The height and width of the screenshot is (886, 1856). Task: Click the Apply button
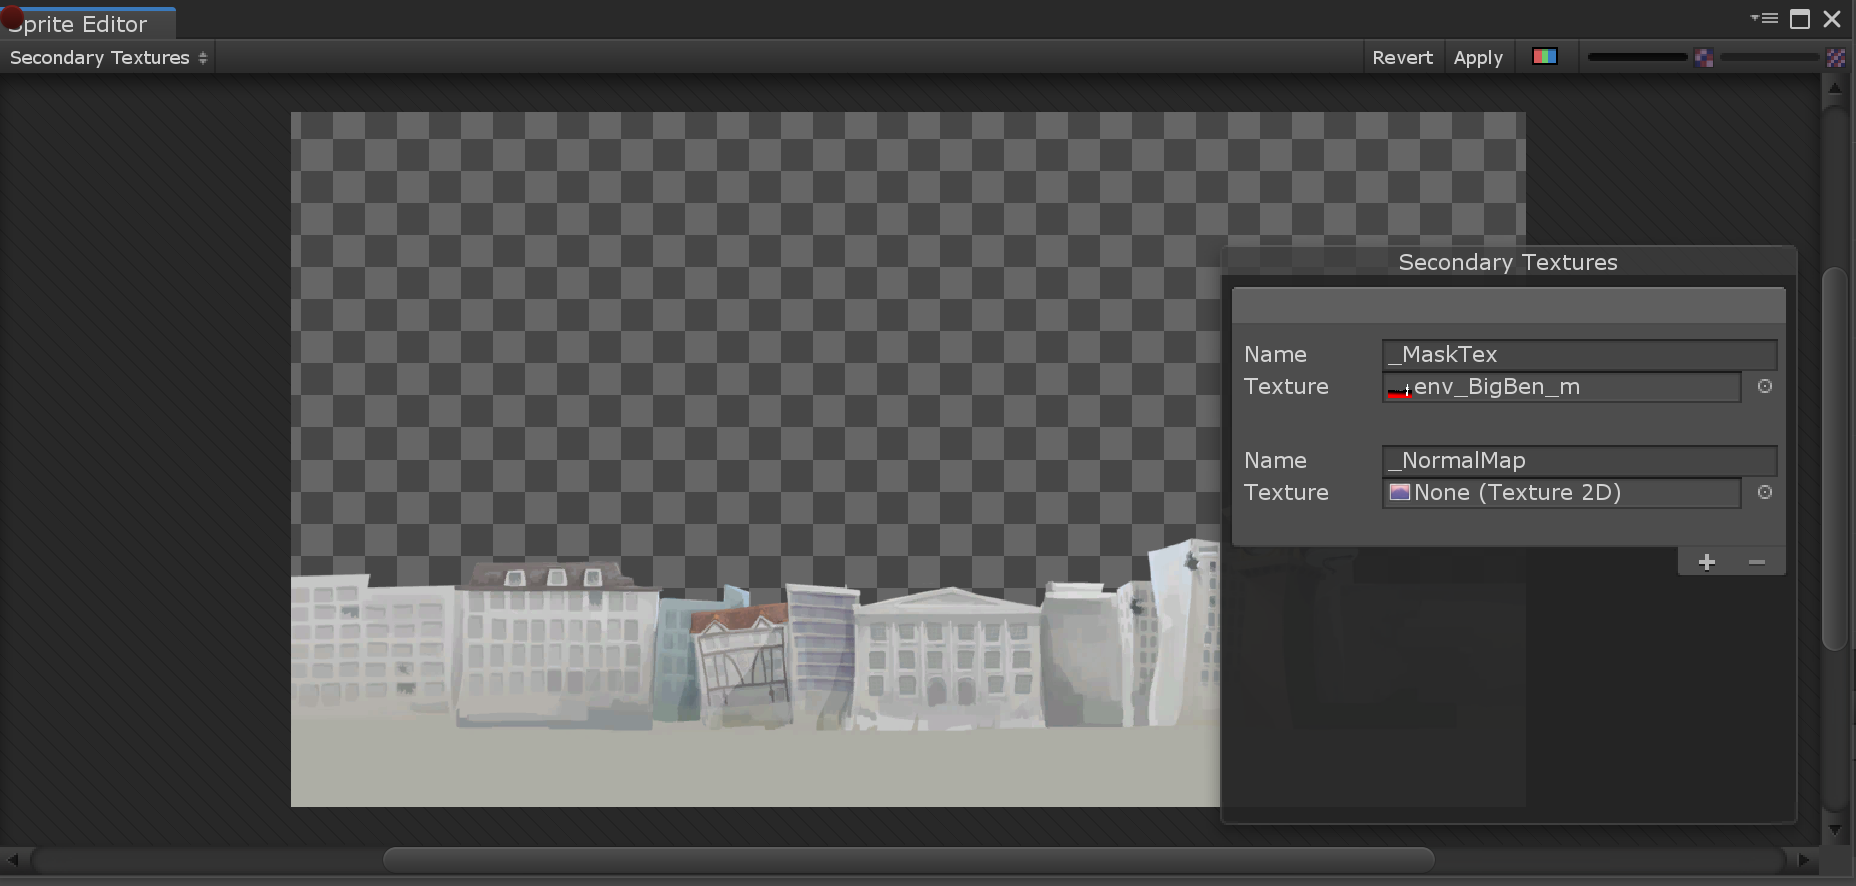point(1478,58)
